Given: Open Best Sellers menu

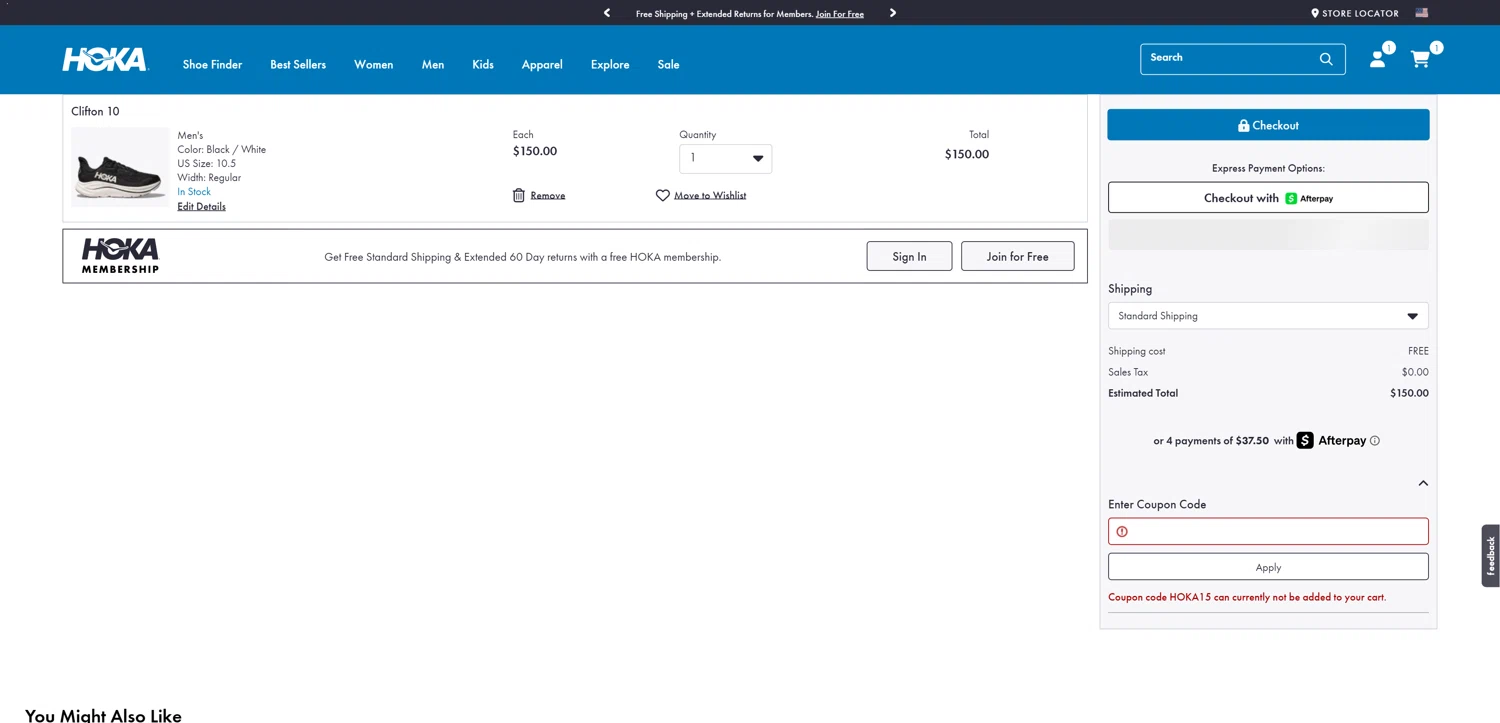Looking at the screenshot, I should [298, 64].
